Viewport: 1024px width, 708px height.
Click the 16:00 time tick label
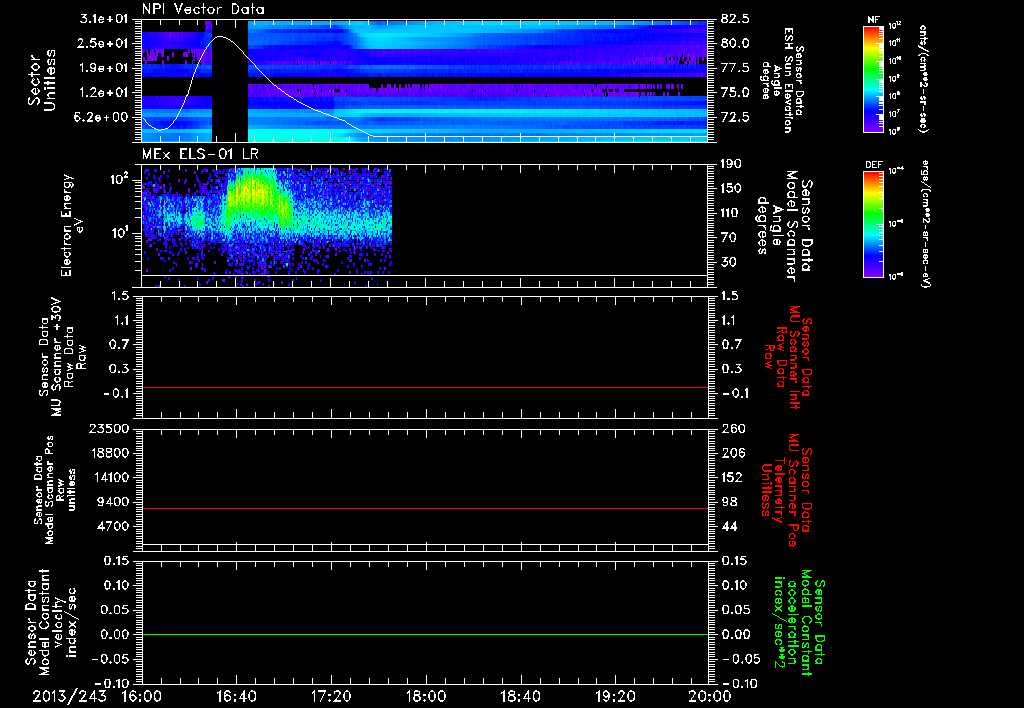[x=142, y=696]
